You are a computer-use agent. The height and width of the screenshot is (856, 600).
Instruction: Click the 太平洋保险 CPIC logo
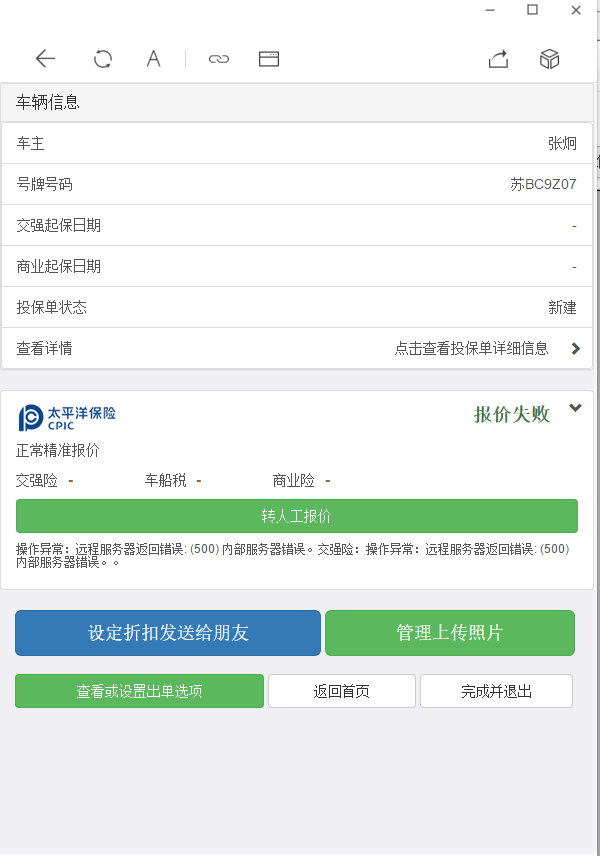(x=67, y=417)
